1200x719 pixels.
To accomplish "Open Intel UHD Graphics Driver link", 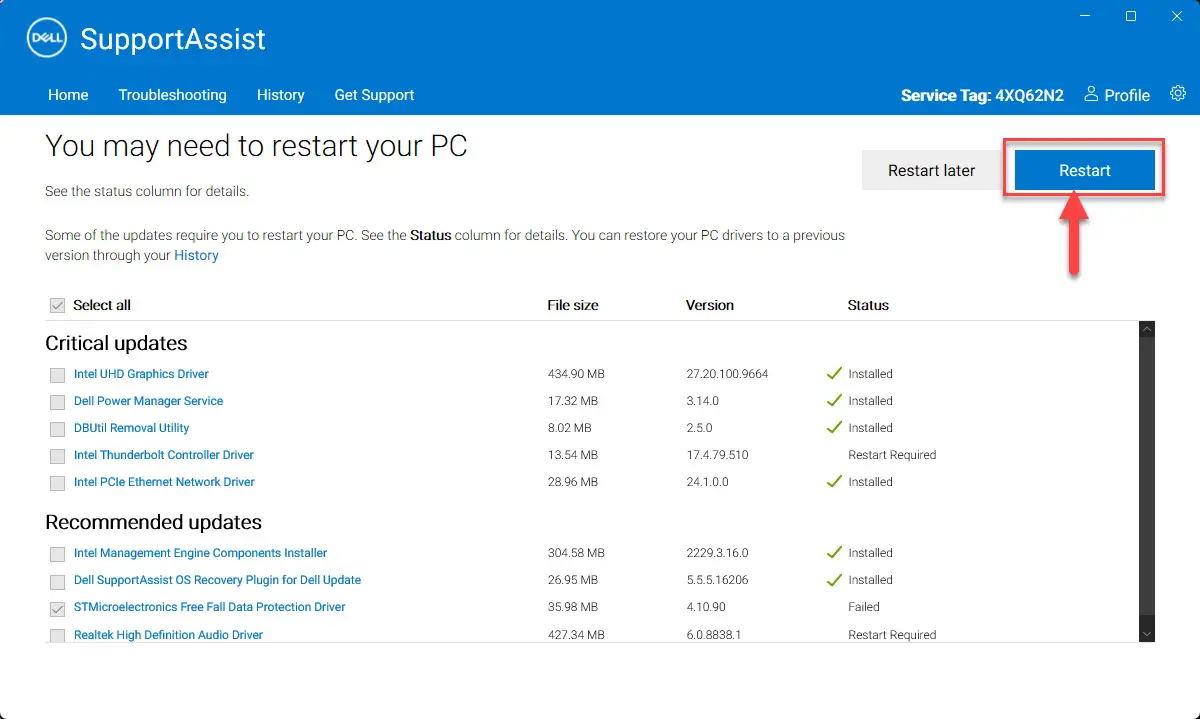I will point(141,374).
